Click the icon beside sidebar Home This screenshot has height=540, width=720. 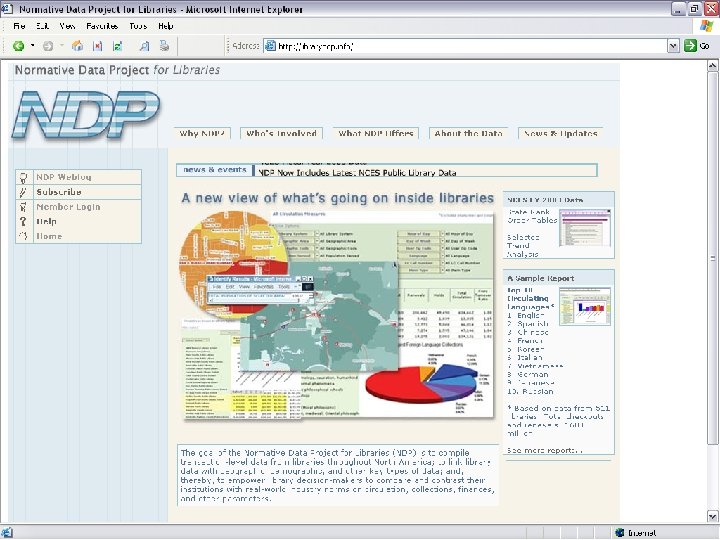24,236
